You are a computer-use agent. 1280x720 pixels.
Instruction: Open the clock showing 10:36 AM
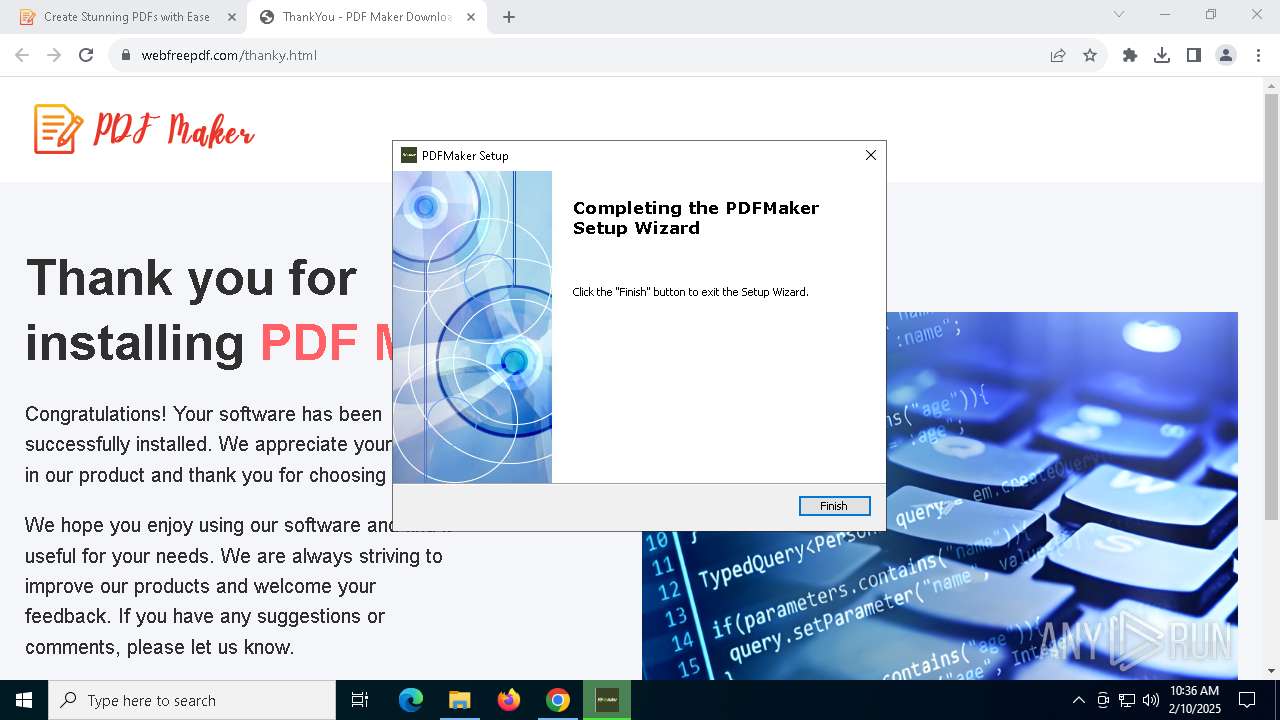click(x=1194, y=700)
